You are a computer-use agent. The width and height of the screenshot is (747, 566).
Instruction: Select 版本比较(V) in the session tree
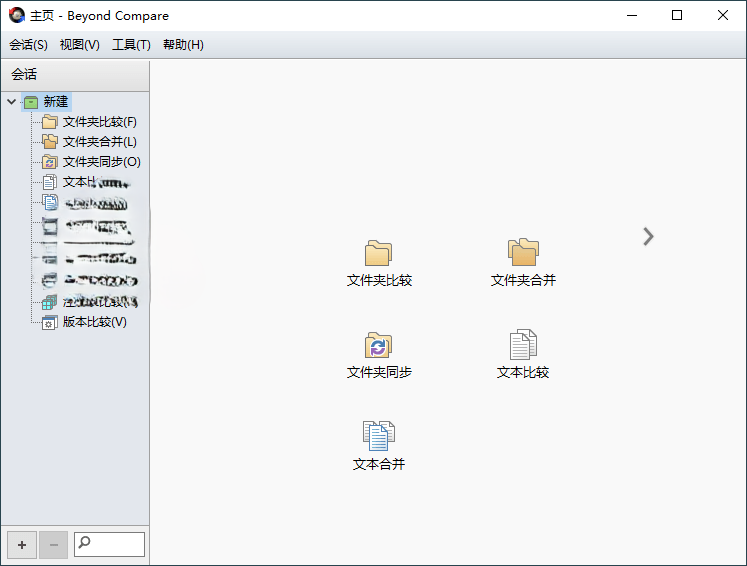[84, 322]
